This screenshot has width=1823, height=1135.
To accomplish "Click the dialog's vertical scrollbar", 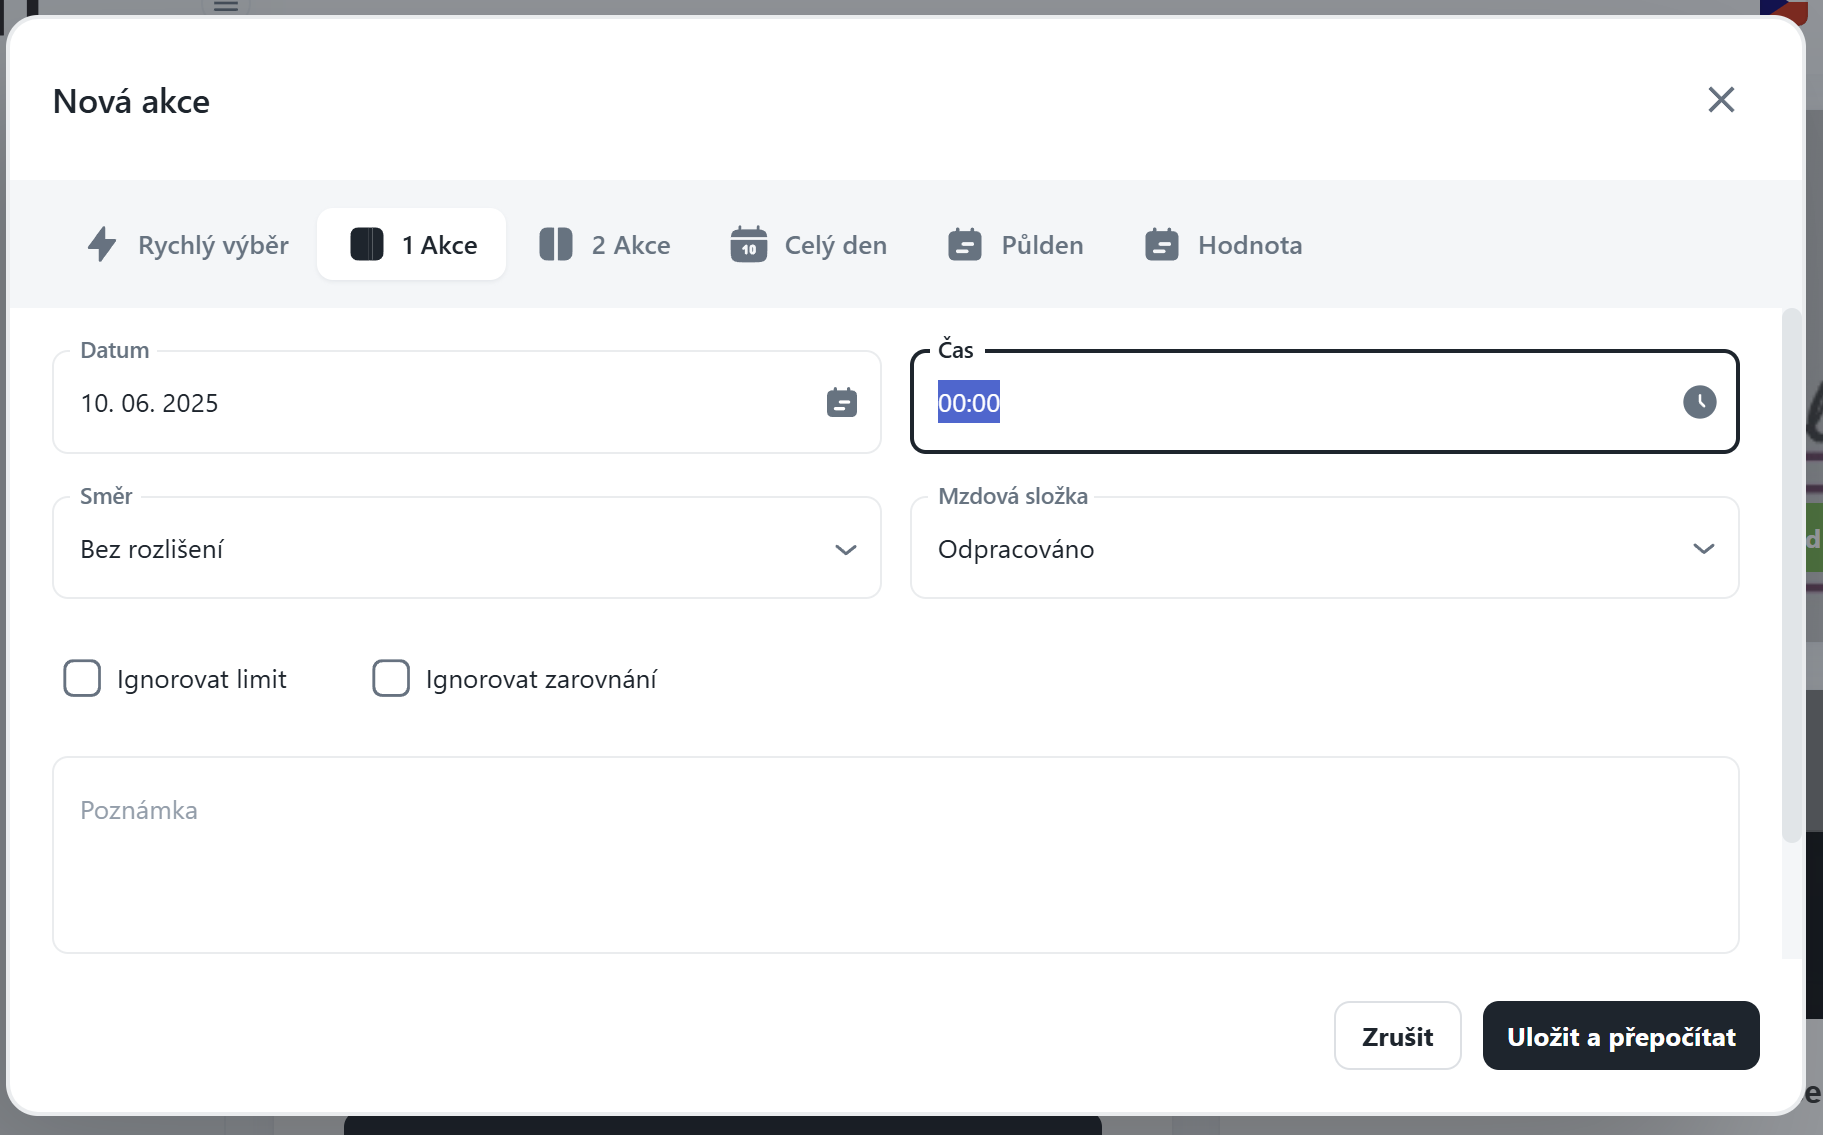I will pos(1791,575).
